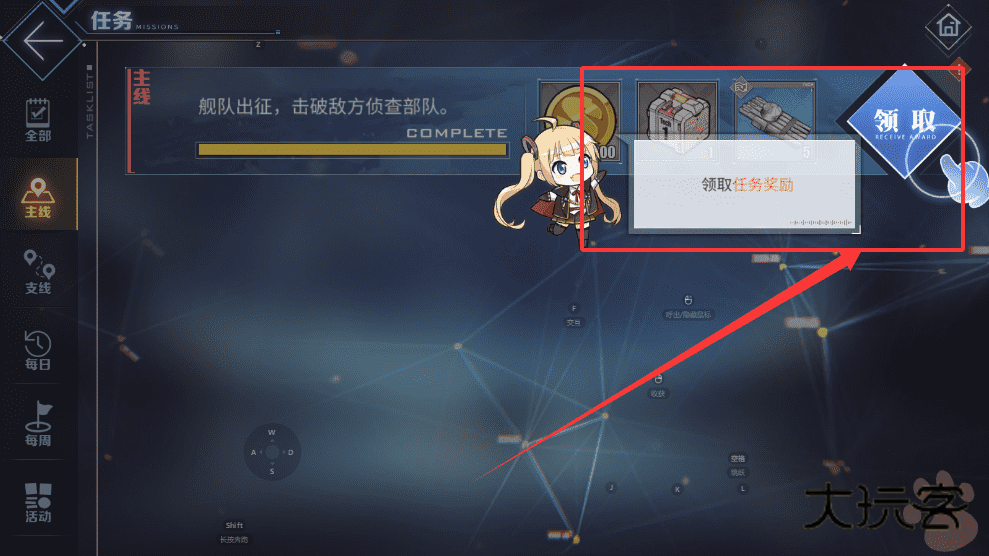
Task: Click the pointing hand cursor icon
Action: pos(964,178)
